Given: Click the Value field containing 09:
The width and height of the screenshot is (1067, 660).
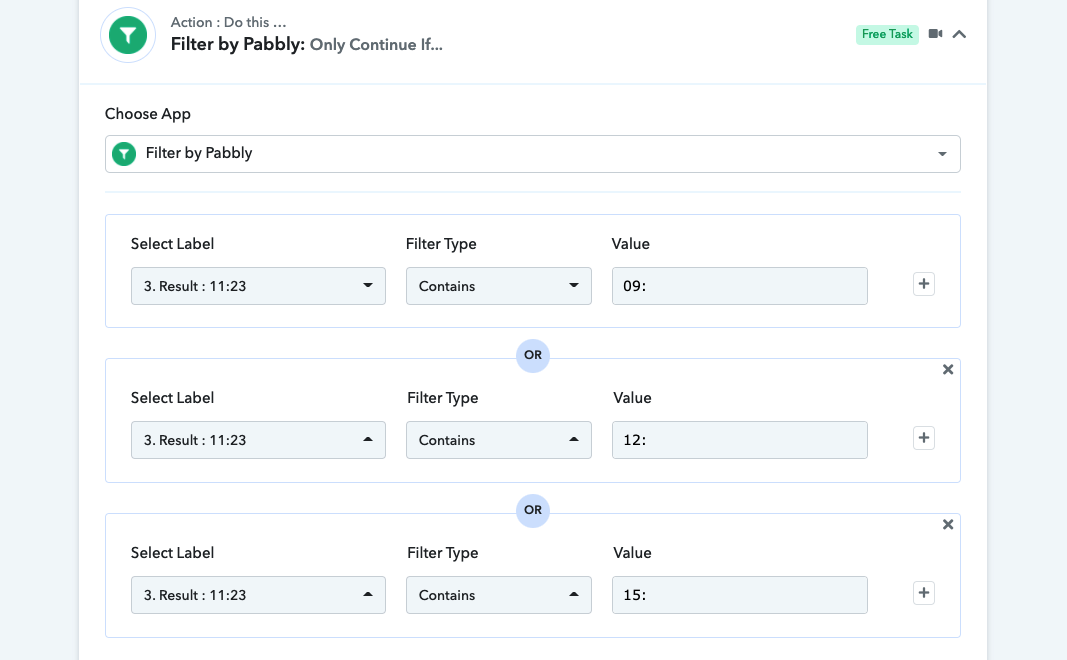Looking at the screenshot, I should click(x=740, y=286).
